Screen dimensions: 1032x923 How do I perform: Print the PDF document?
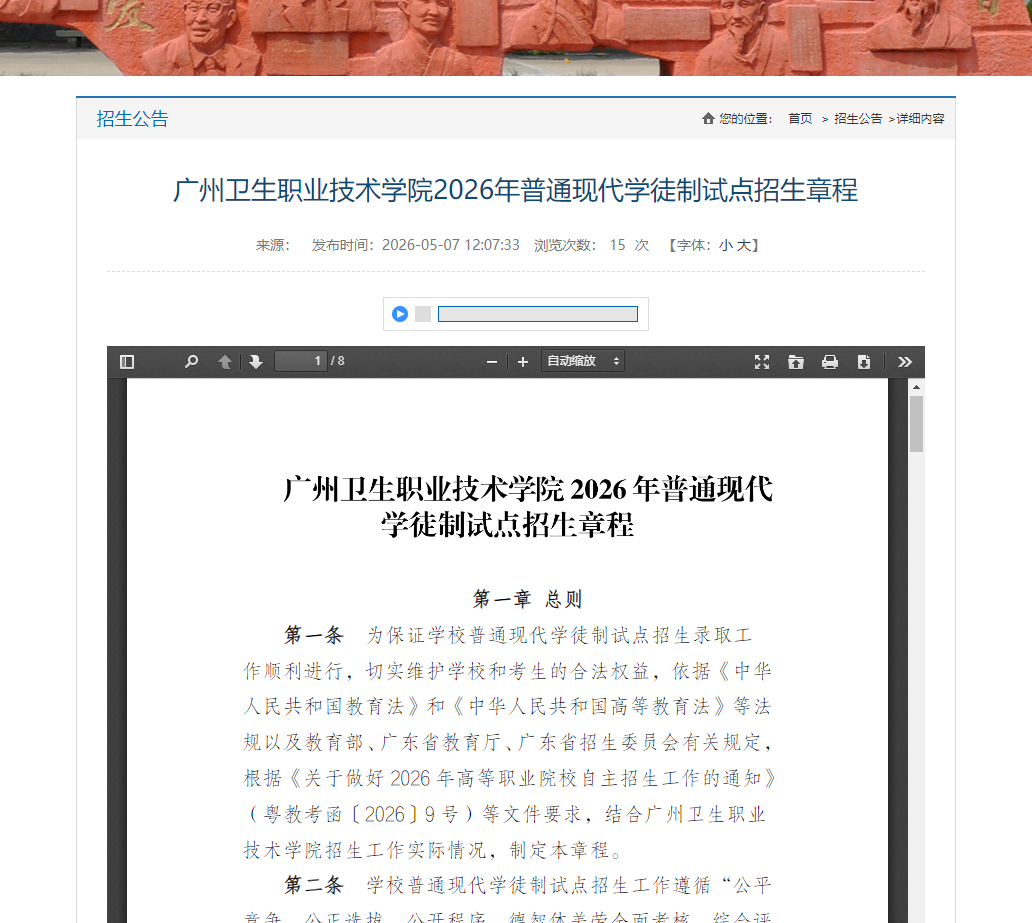pyautogui.click(x=830, y=361)
